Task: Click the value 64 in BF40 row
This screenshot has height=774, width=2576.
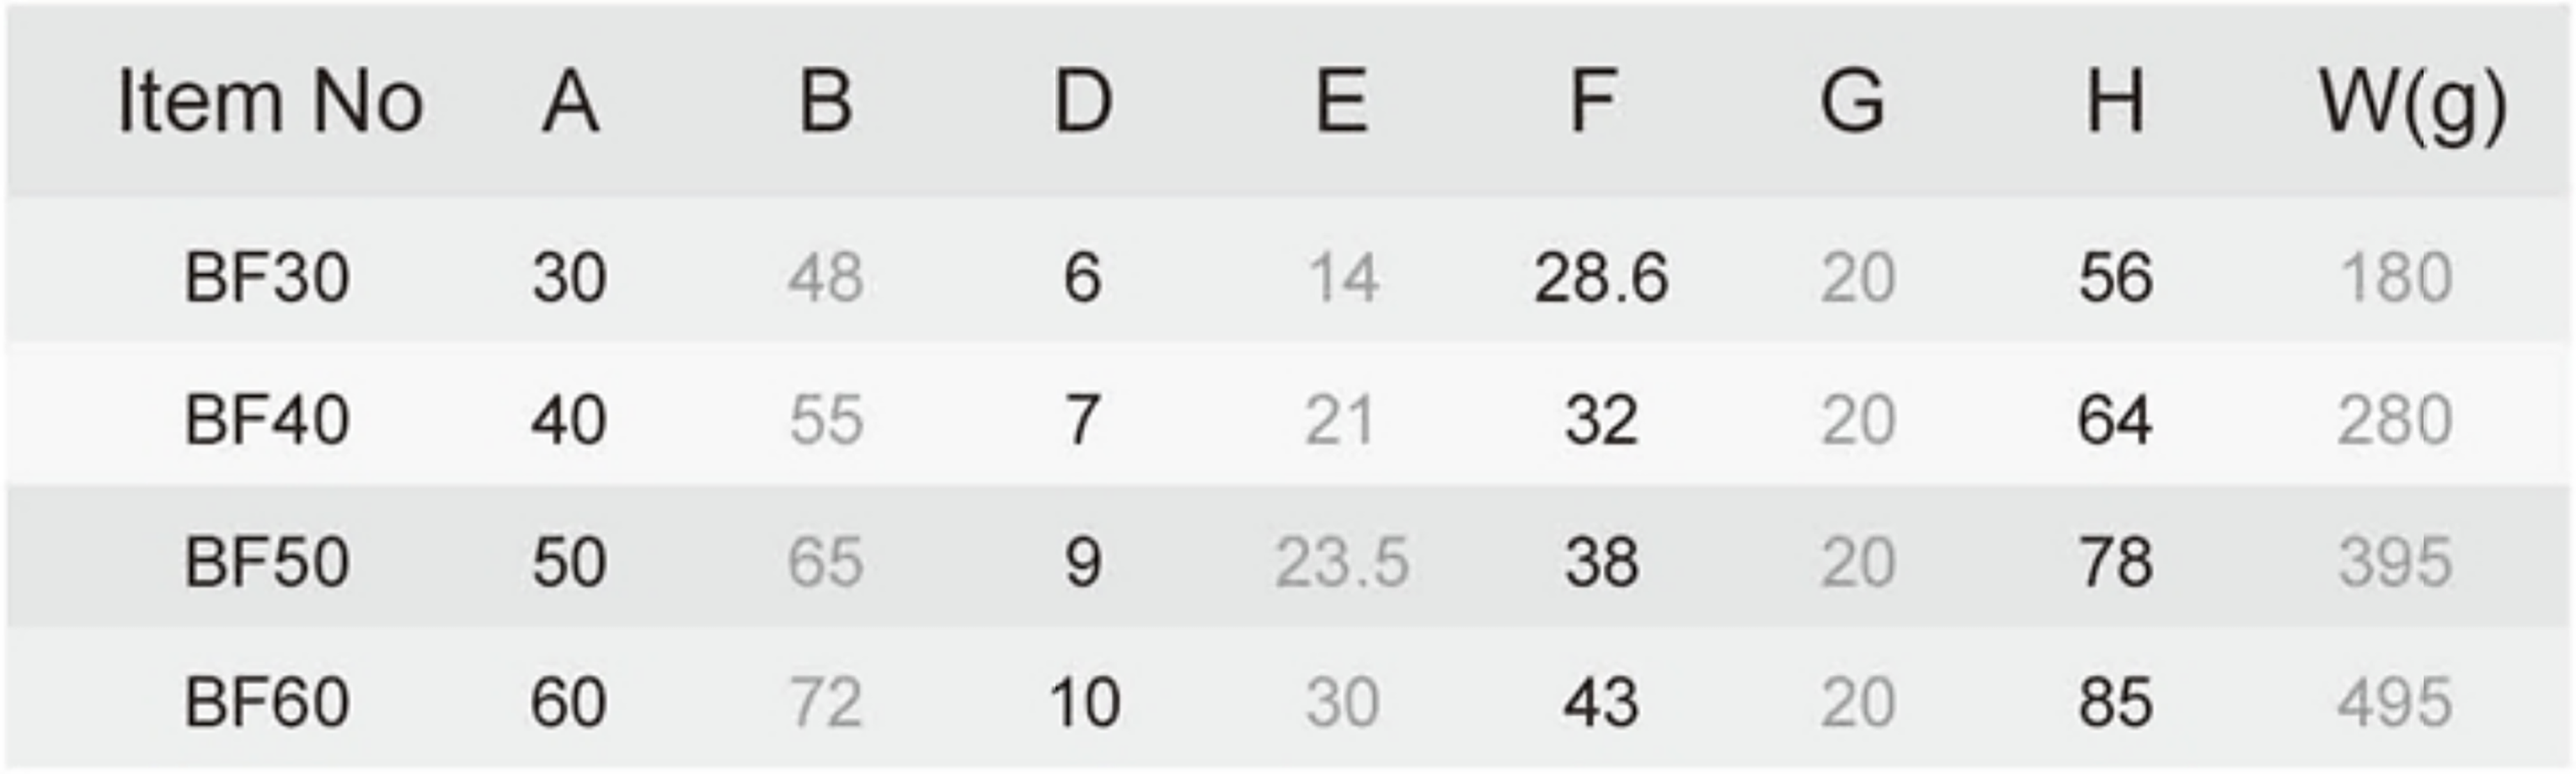Action: [x=2115, y=419]
